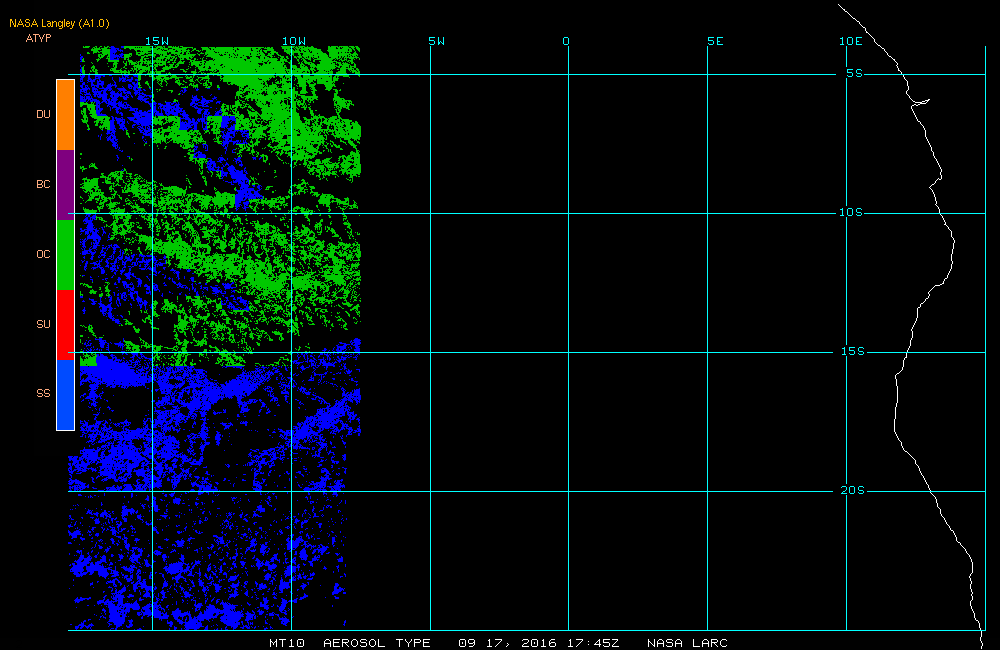Click the NASA Langley (A1.0) title text

point(59,24)
